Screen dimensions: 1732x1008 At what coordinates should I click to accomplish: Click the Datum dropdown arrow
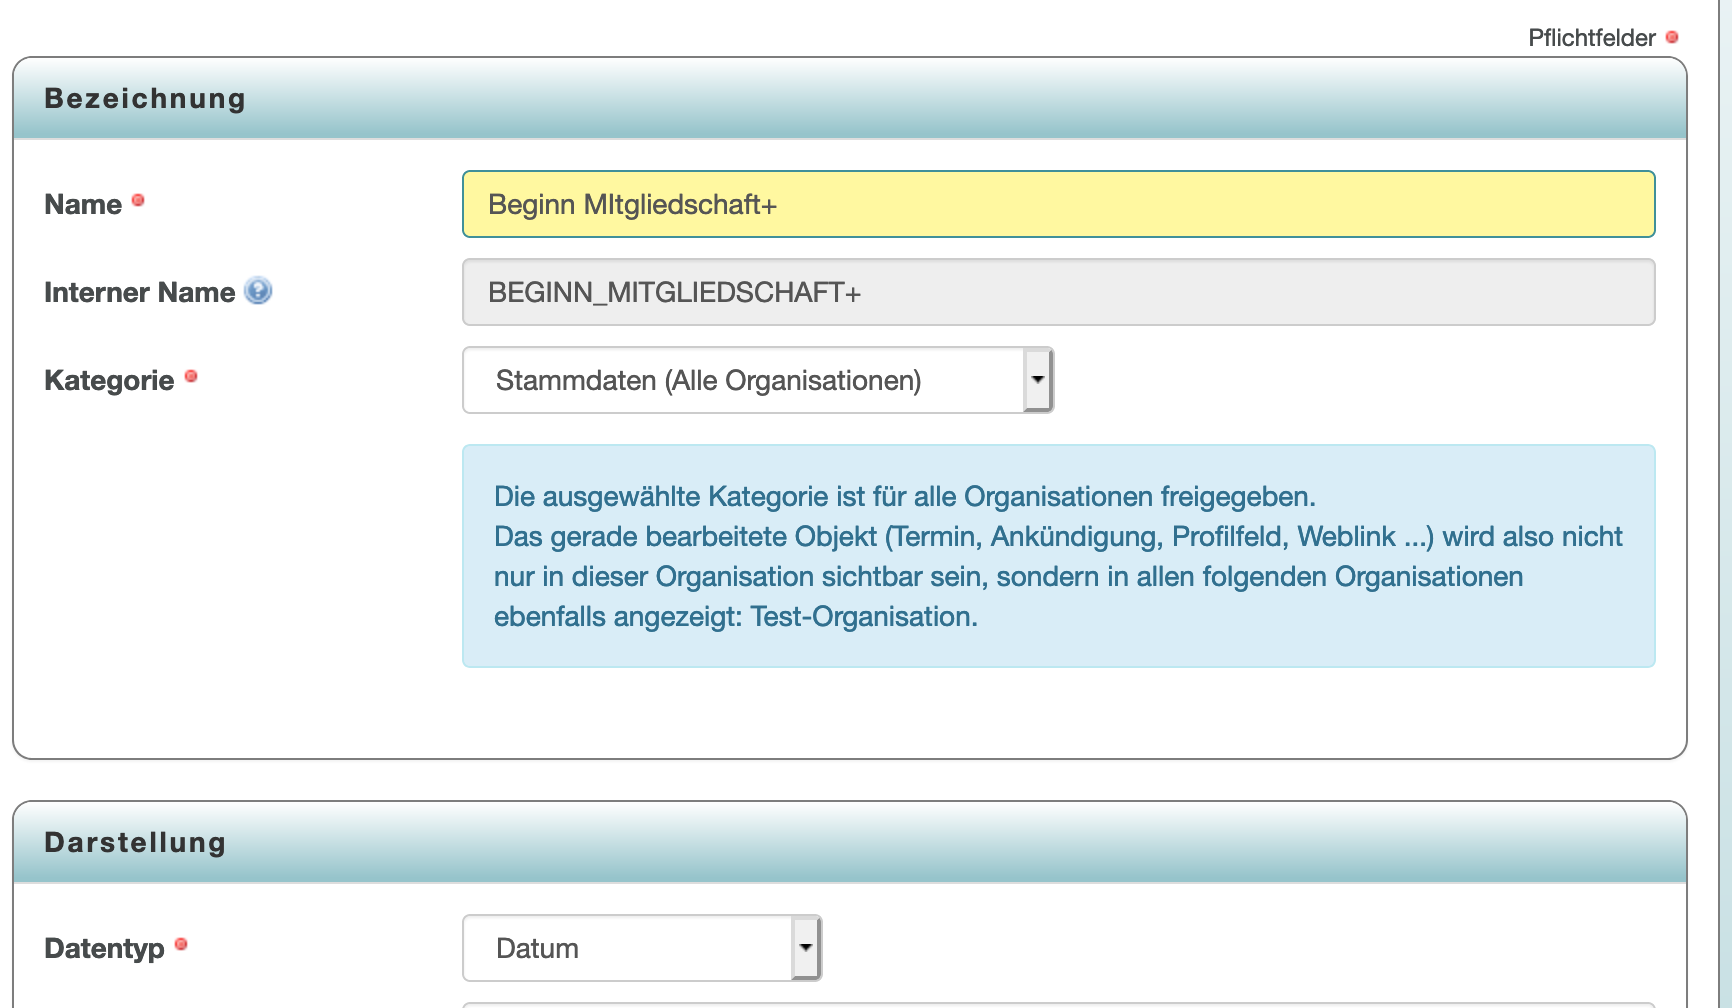[x=805, y=947]
